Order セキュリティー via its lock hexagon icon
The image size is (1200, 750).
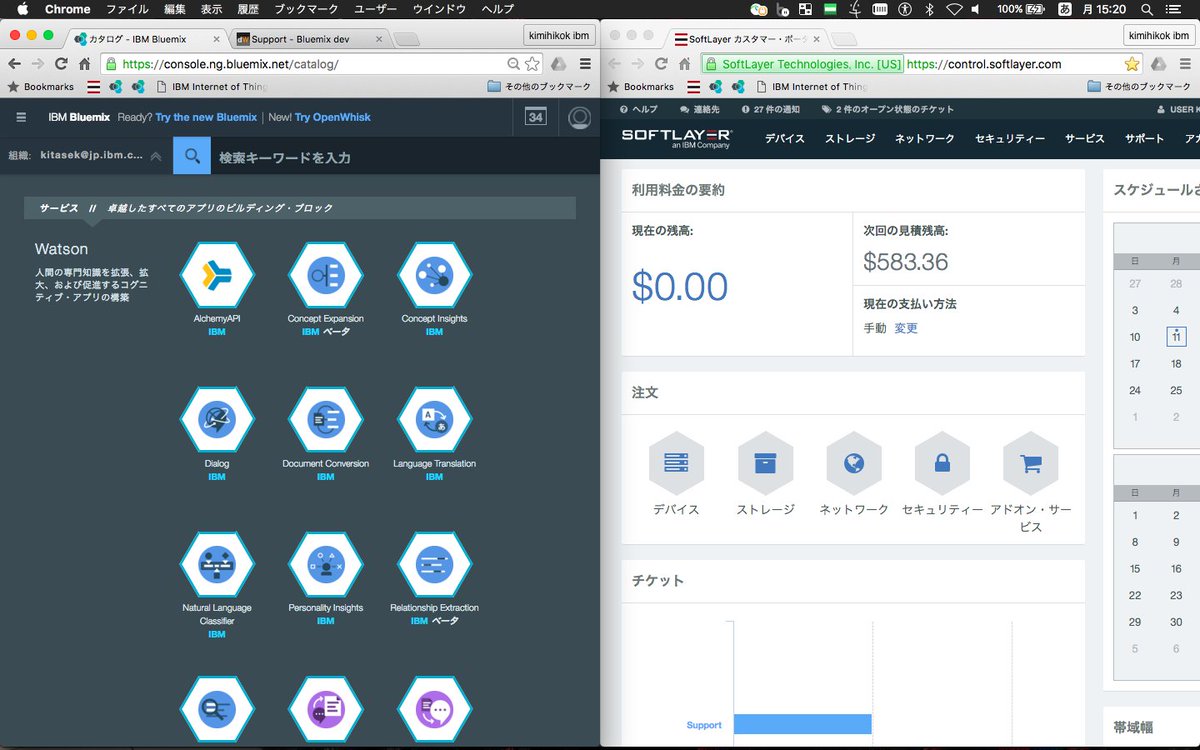coord(942,463)
